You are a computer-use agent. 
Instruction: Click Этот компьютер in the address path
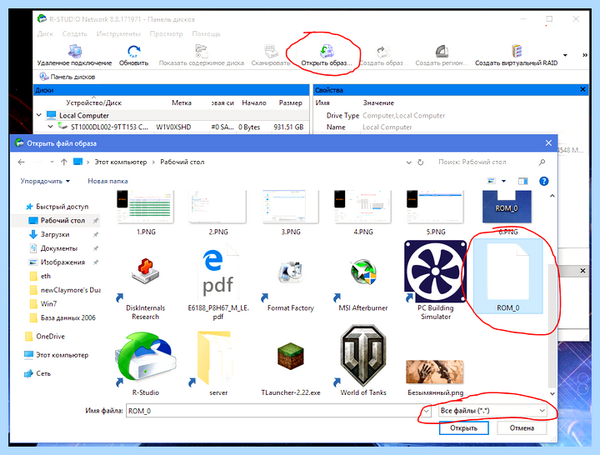point(121,162)
